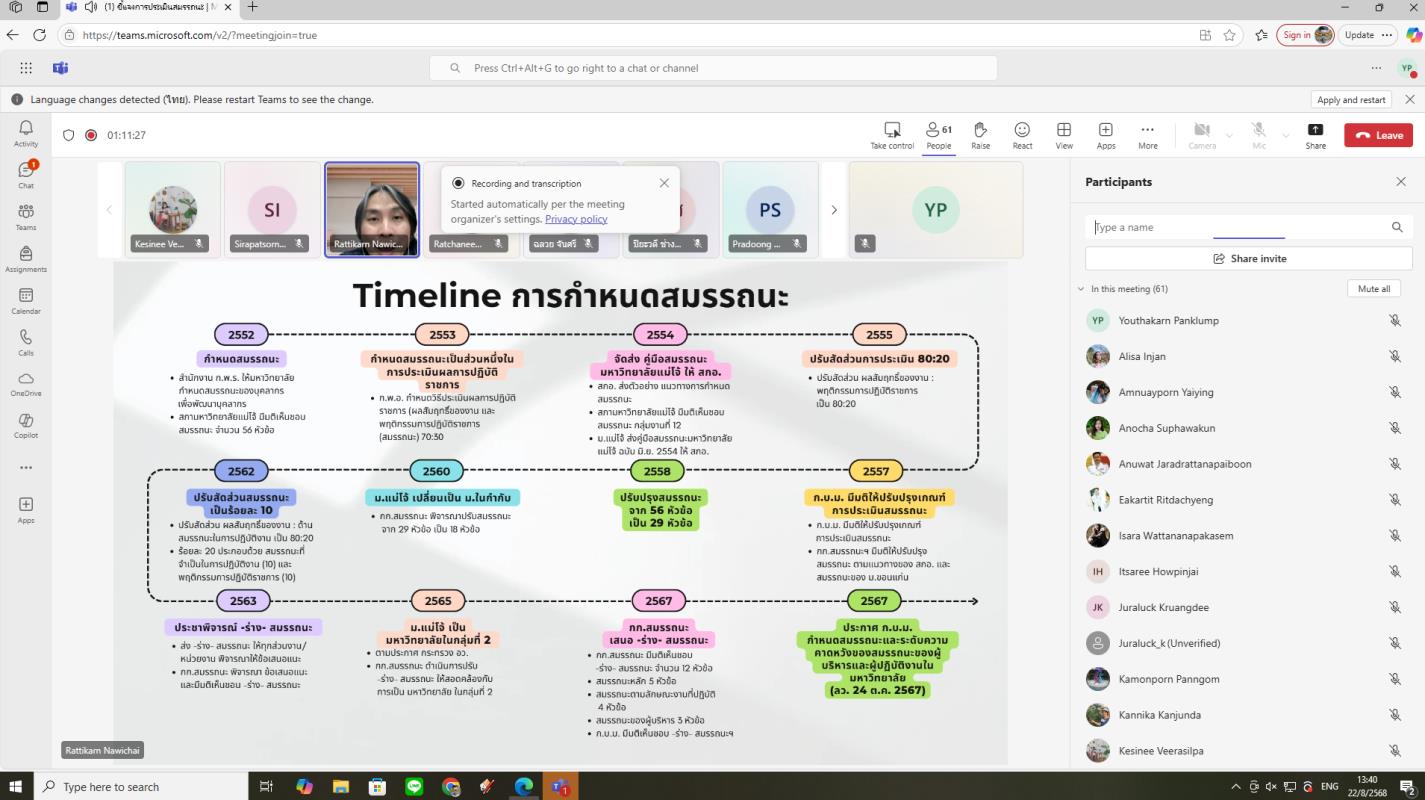Image resolution: width=1425 pixels, height=800 pixels.
Task: Click Take control of shared screen
Action: tap(892, 135)
